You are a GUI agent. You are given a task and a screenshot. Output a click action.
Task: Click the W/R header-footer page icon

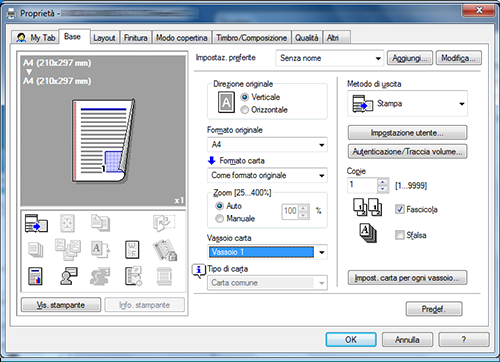coord(132,250)
